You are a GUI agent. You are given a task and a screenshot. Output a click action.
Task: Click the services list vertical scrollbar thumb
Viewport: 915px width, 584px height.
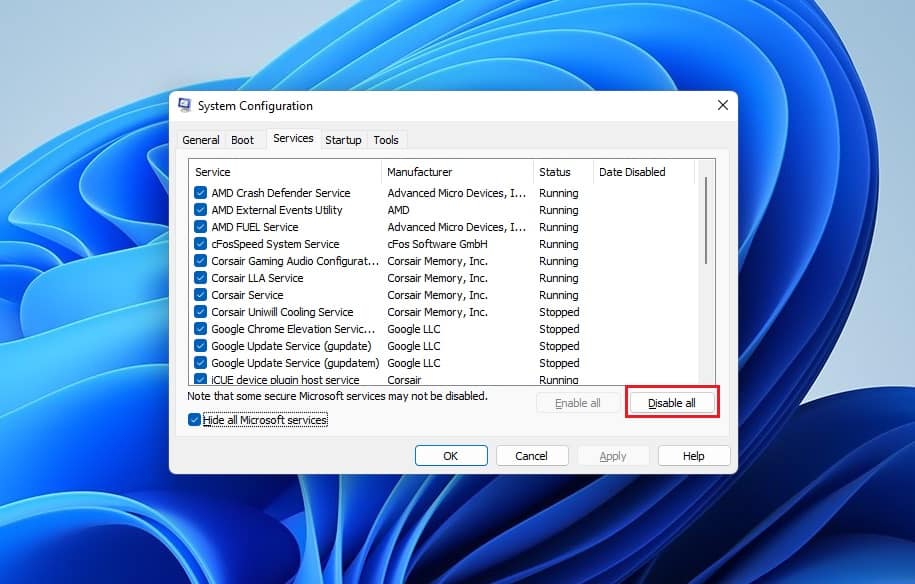click(x=706, y=221)
